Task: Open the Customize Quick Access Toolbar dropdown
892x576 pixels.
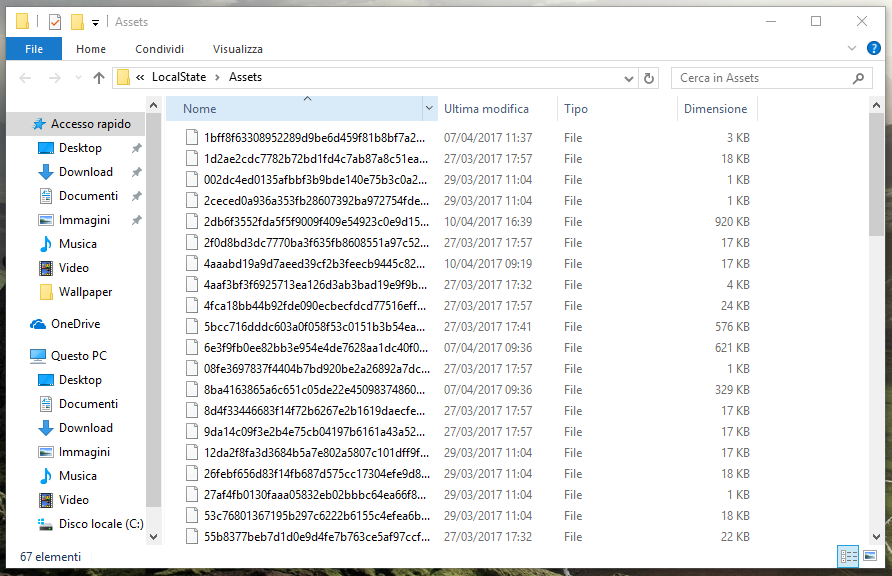Action: pyautogui.click(x=95, y=22)
